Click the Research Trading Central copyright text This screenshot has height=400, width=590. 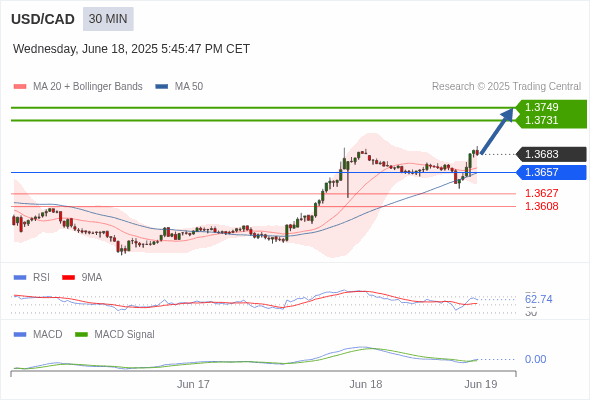point(506,87)
